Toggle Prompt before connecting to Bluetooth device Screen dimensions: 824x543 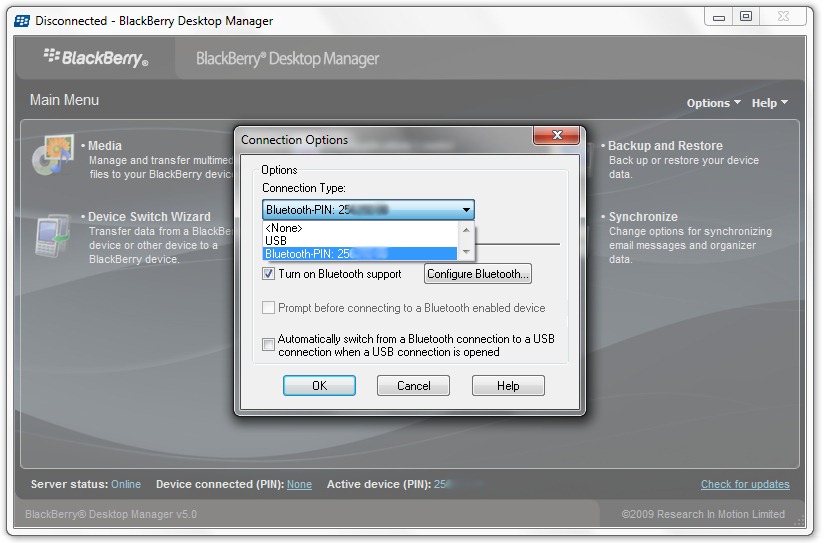click(x=268, y=309)
